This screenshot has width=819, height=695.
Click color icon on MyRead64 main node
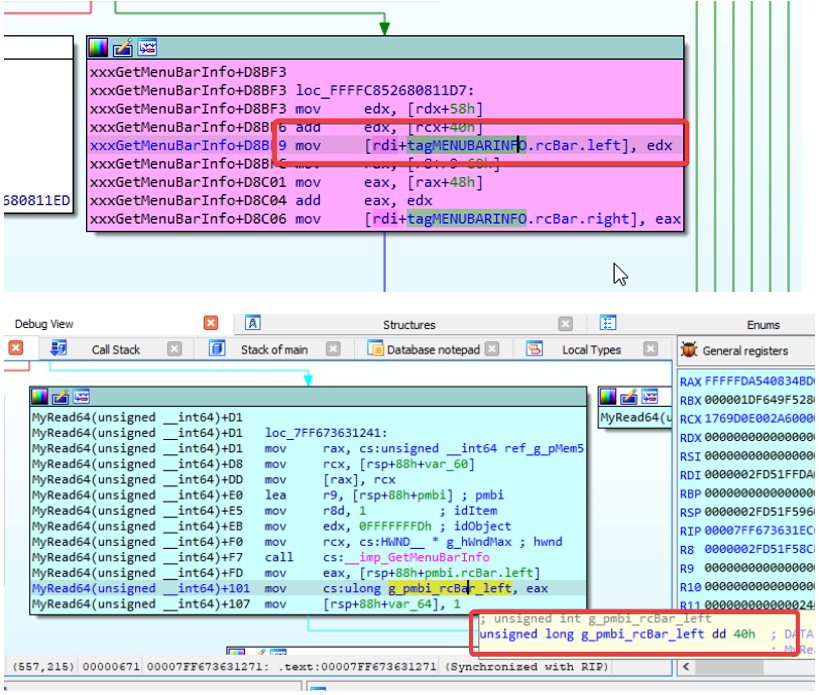tap(40, 397)
